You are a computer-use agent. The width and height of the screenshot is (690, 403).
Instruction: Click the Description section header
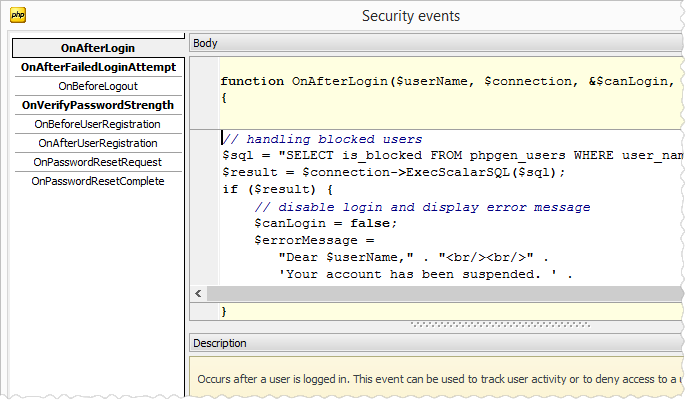point(219,343)
